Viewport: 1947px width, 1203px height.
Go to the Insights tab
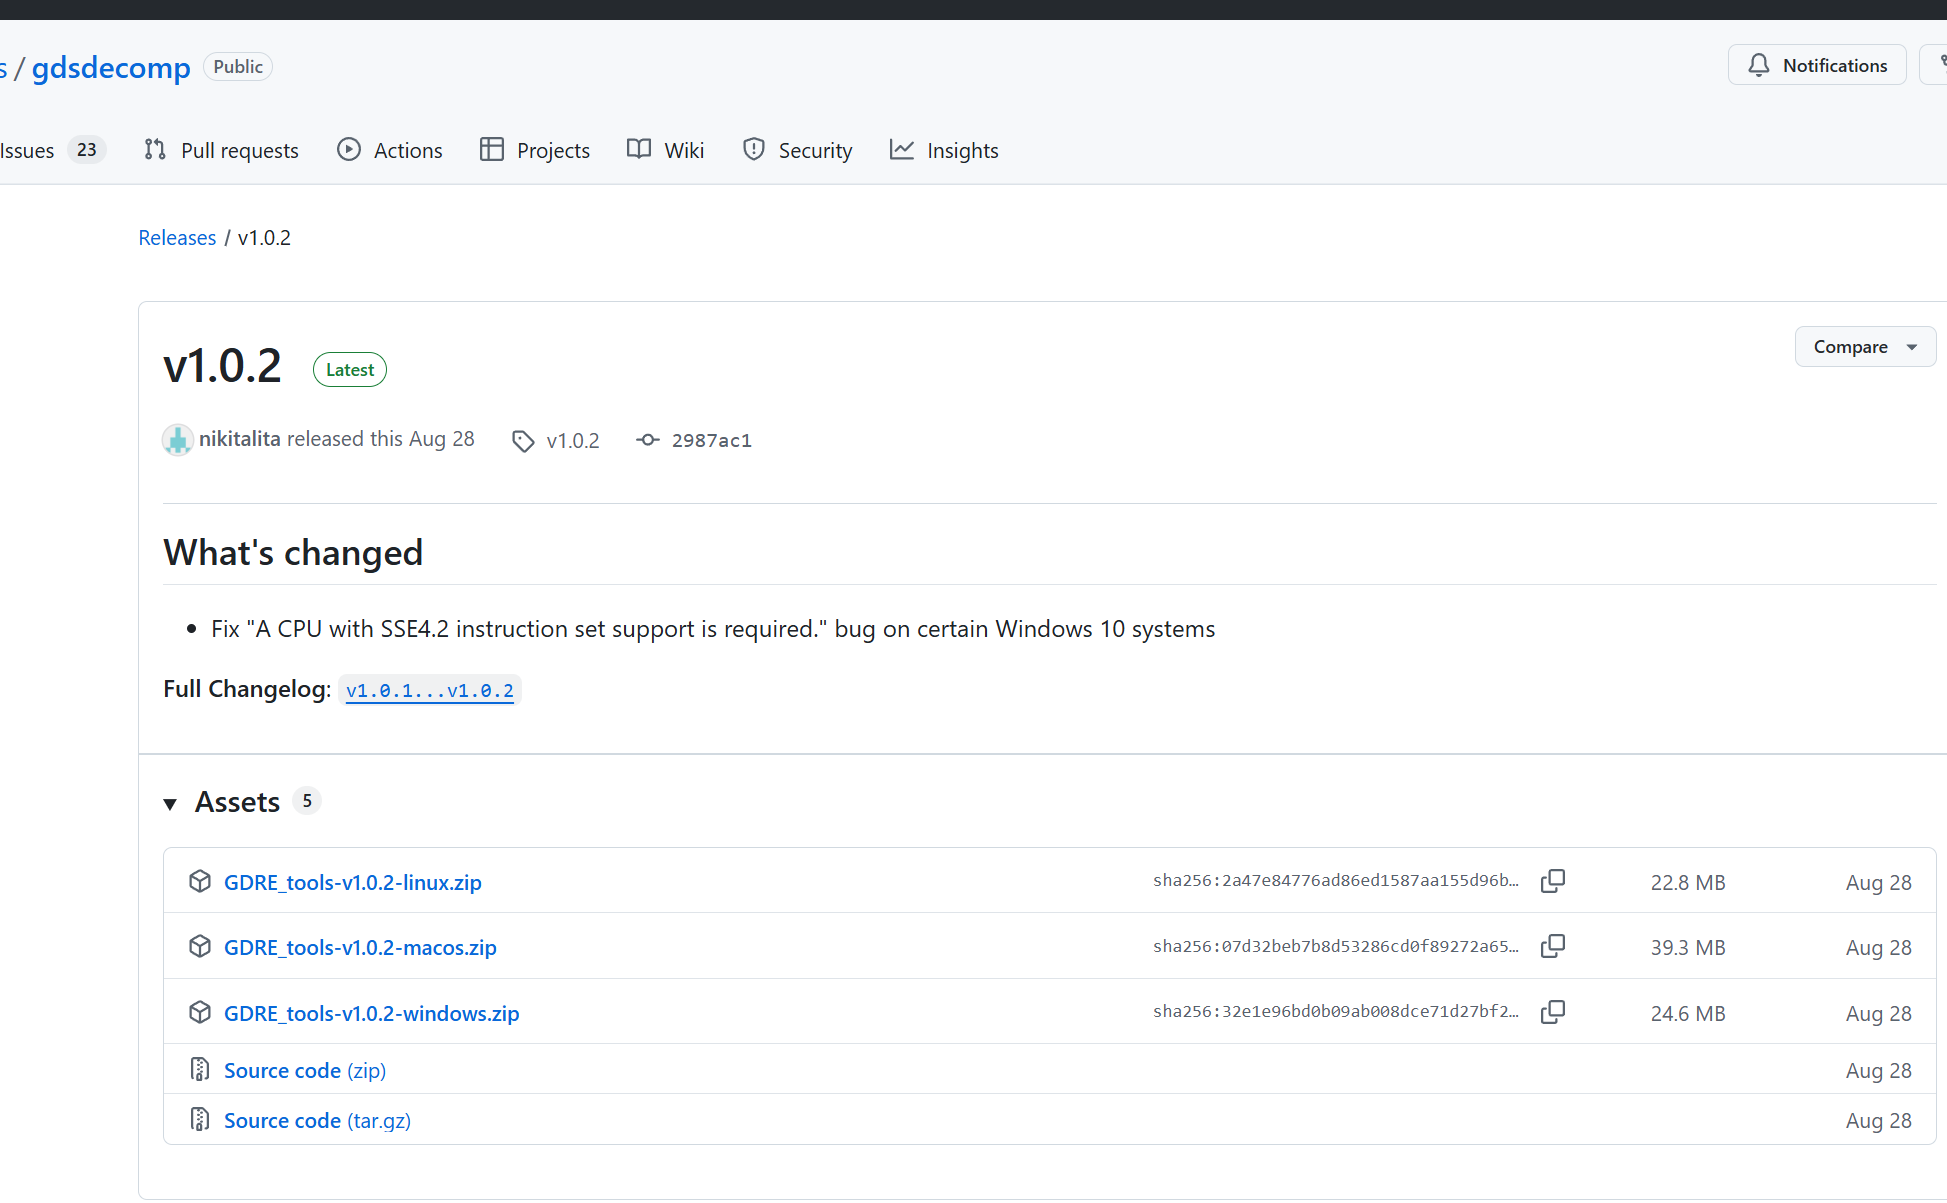[944, 150]
